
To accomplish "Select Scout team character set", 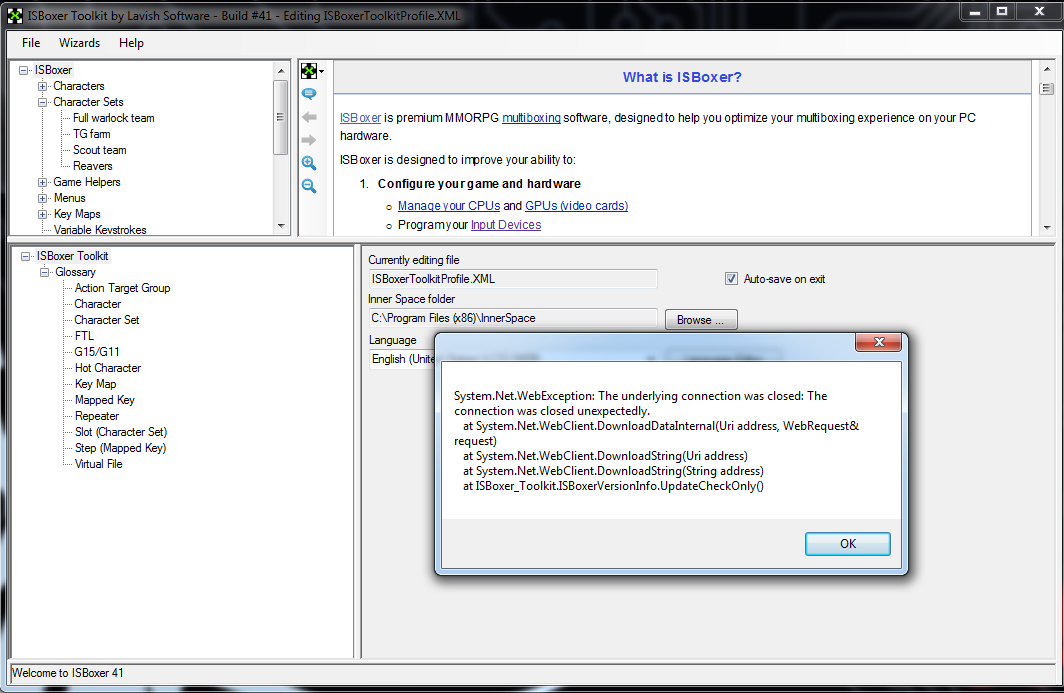I will click(x=100, y=150).
